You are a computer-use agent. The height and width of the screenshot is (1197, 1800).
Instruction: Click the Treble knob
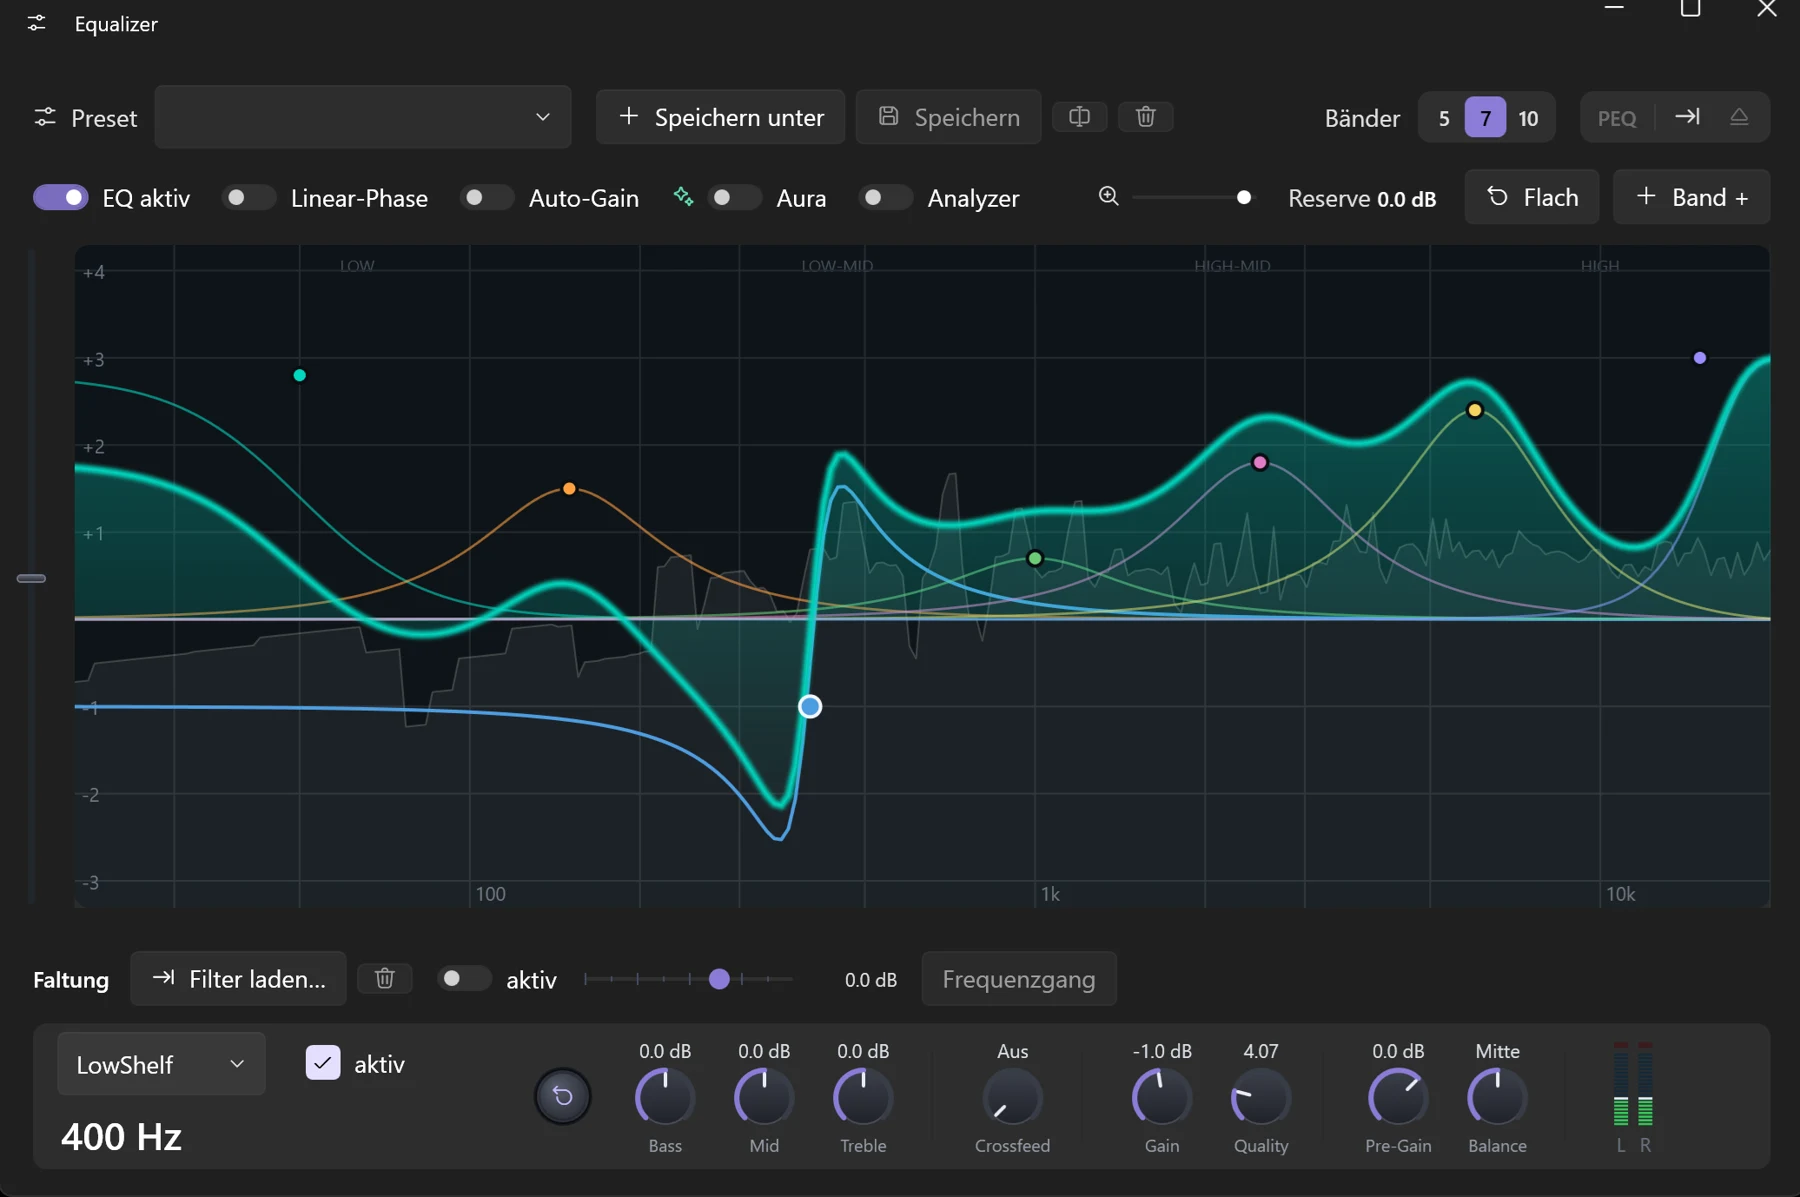(x=863, y=1097)
